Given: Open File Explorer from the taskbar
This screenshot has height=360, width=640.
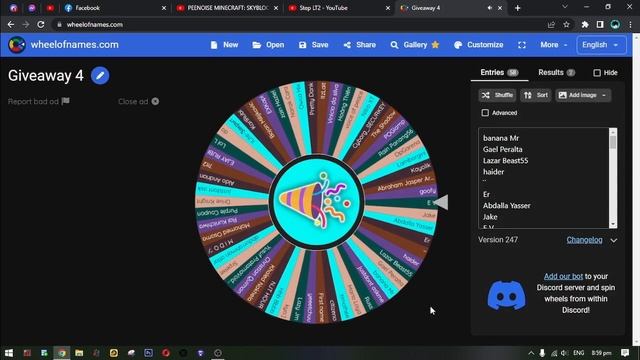Looking at the screenshot, I should 79,353.
